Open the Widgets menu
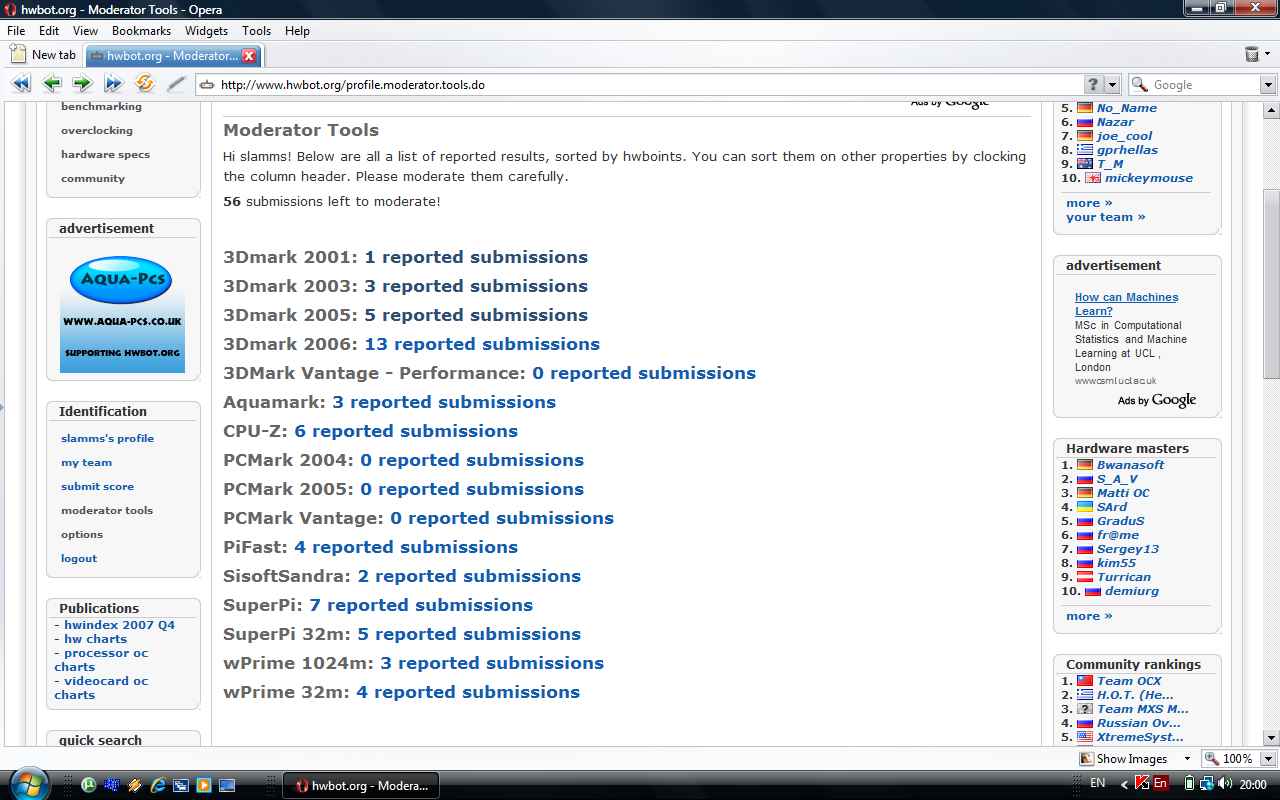1280x800 pixels. coord(206,31)
